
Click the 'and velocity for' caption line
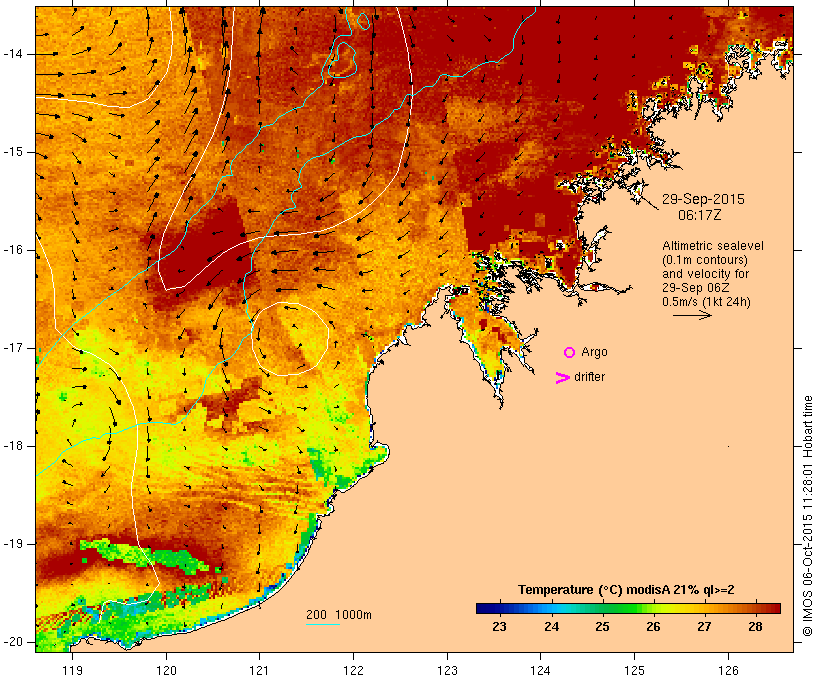[705, 274]
